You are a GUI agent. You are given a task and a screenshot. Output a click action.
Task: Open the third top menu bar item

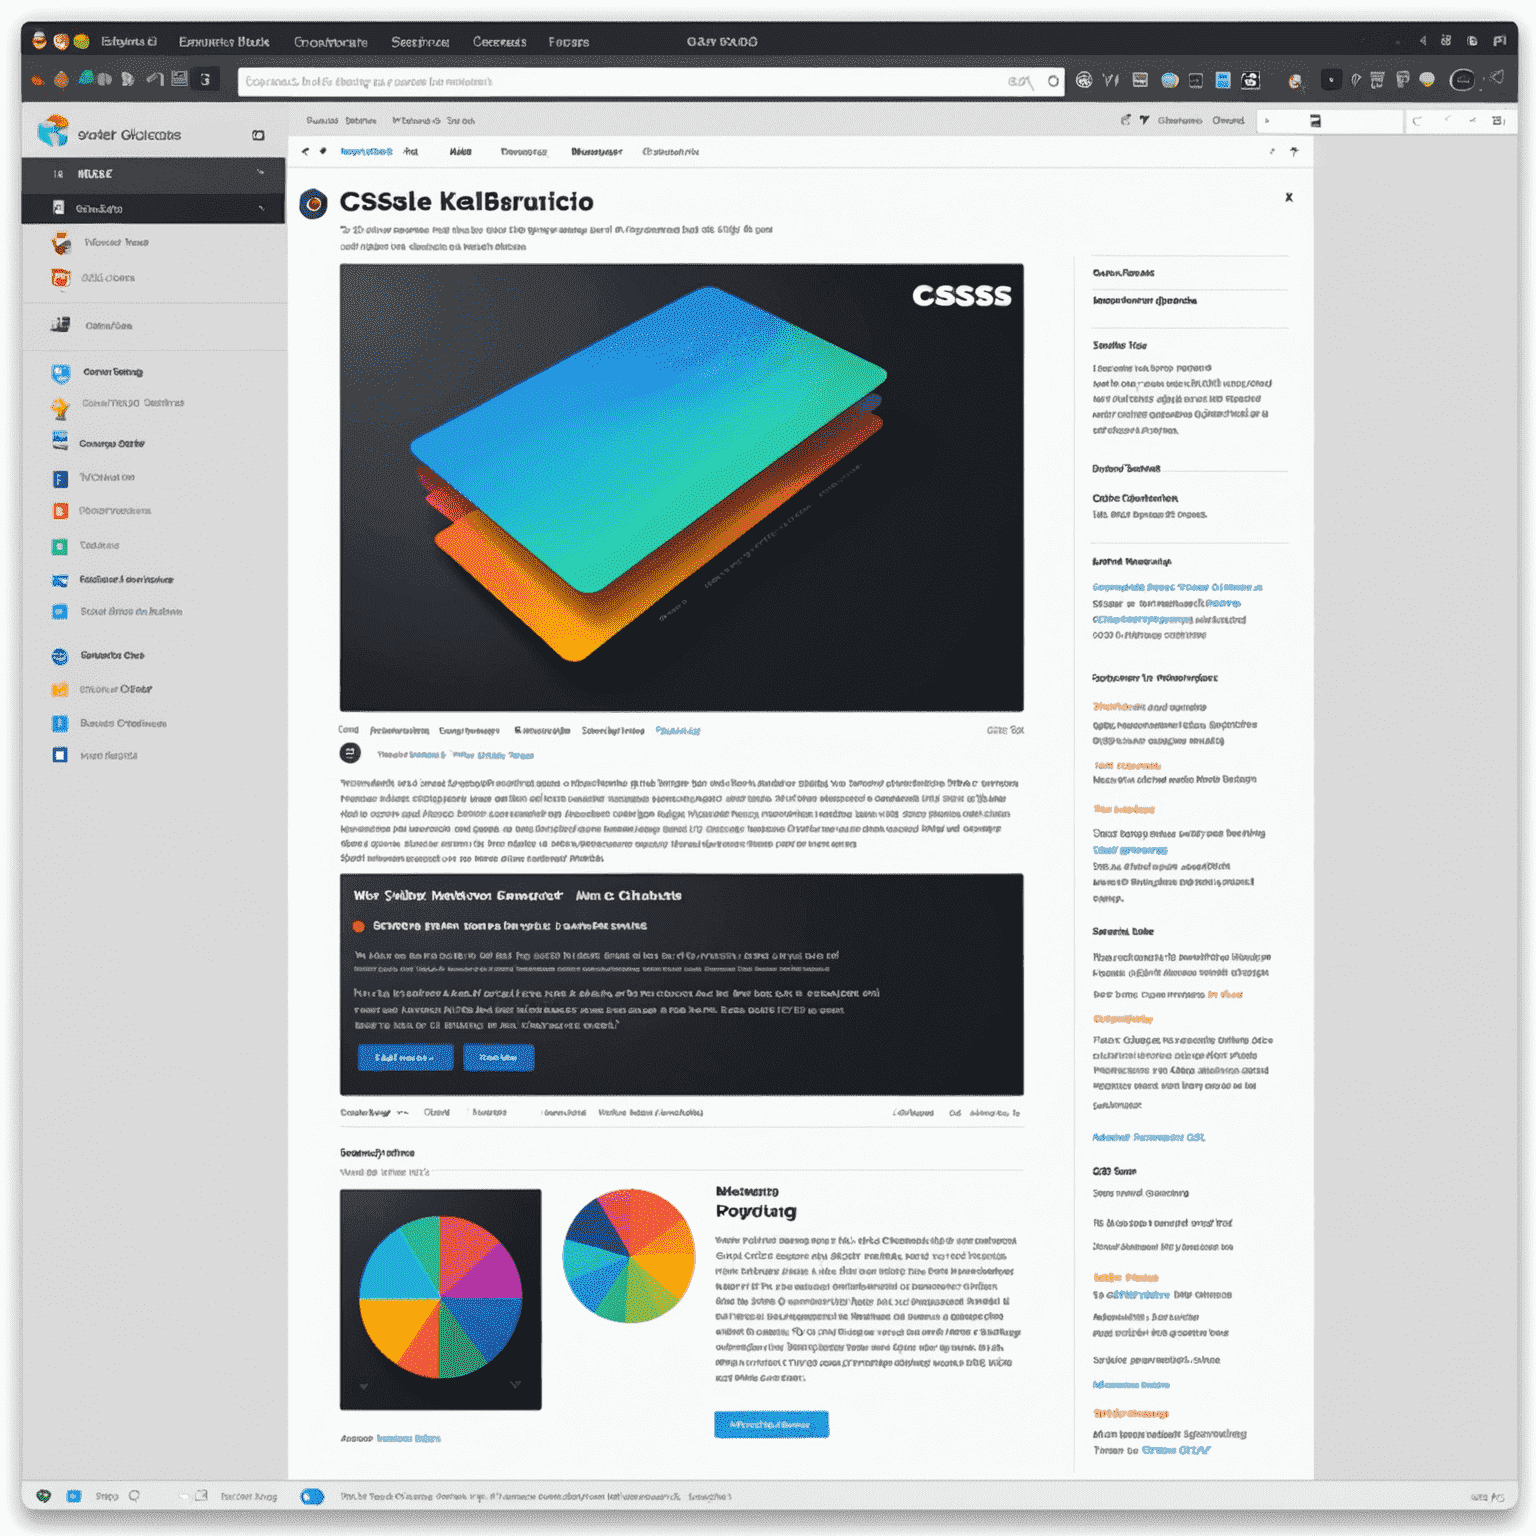click(x=331, y=42)
